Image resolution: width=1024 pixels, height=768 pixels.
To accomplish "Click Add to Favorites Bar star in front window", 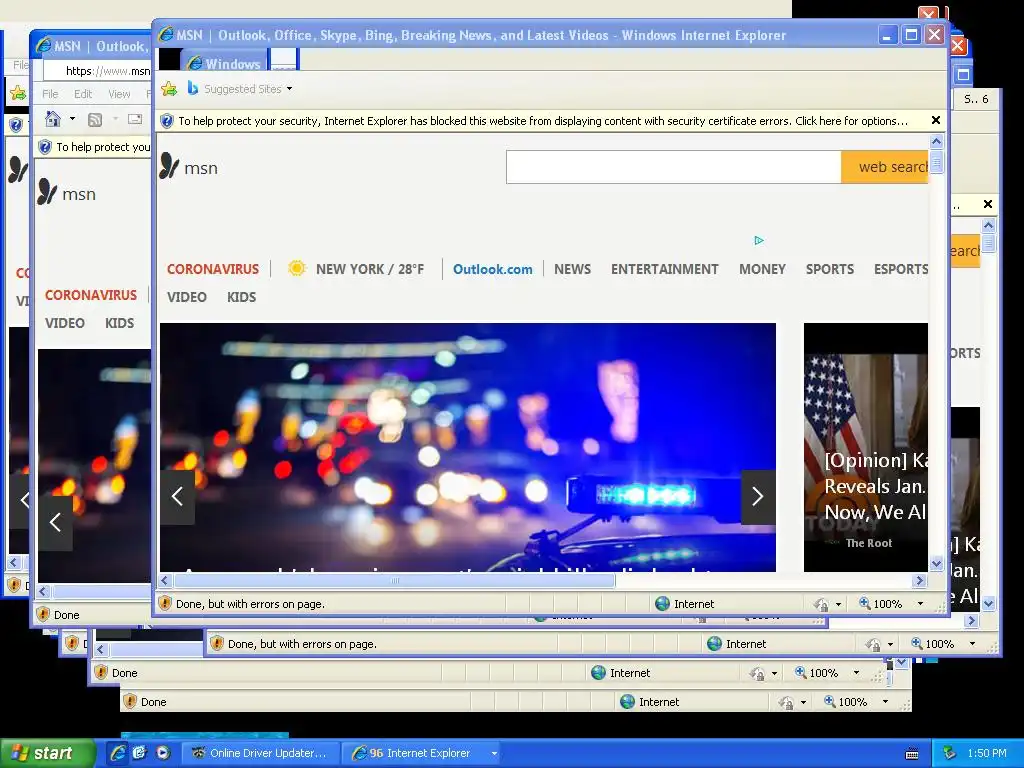I will coord(168,89).
